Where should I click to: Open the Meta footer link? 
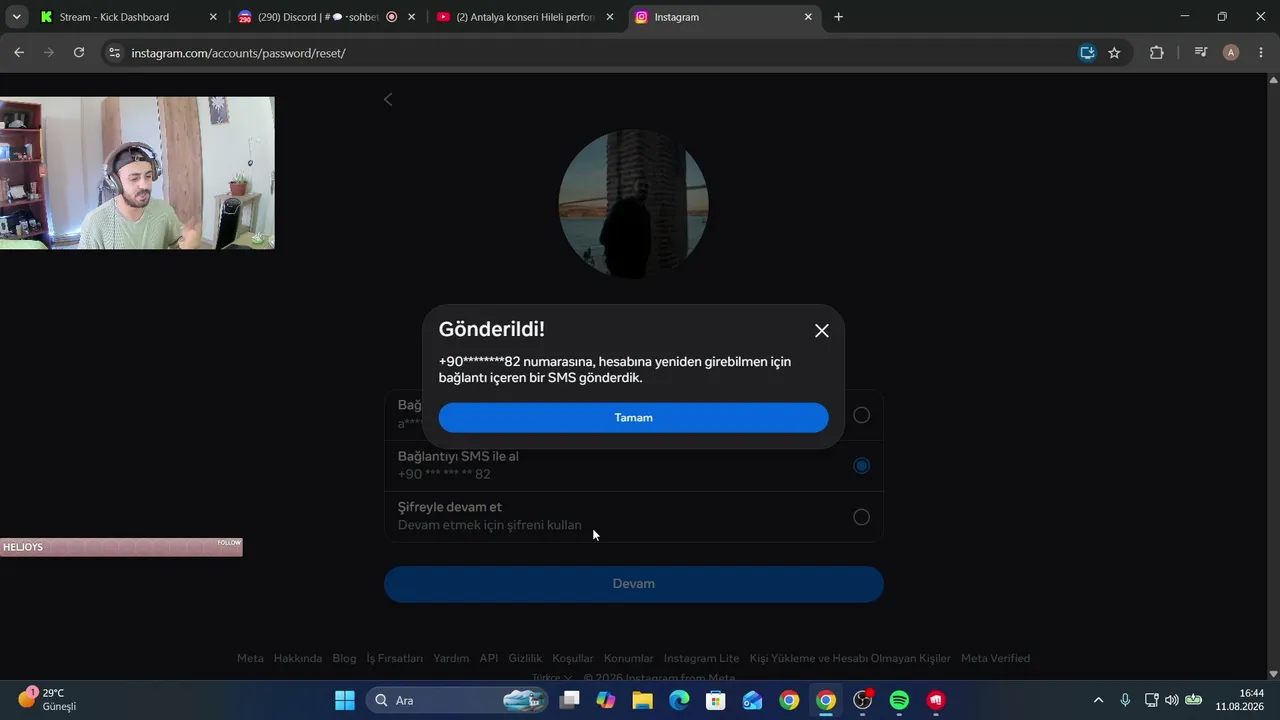(x=250, y=658)
